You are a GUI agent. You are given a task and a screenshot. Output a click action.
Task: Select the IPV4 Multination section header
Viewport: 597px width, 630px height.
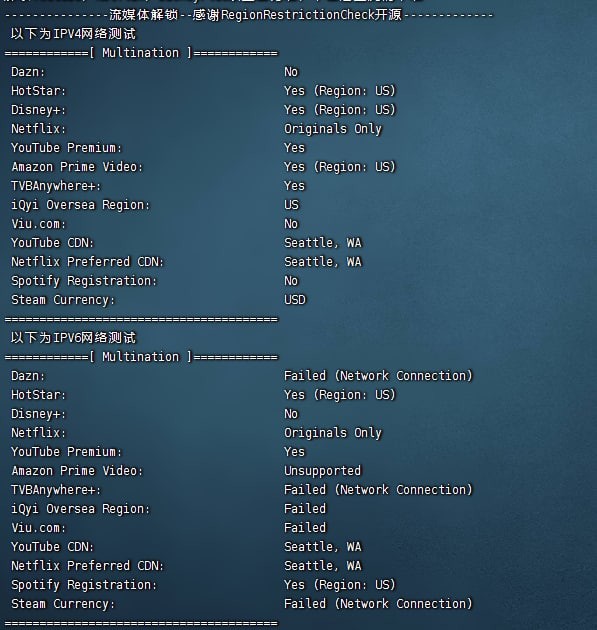141,53
